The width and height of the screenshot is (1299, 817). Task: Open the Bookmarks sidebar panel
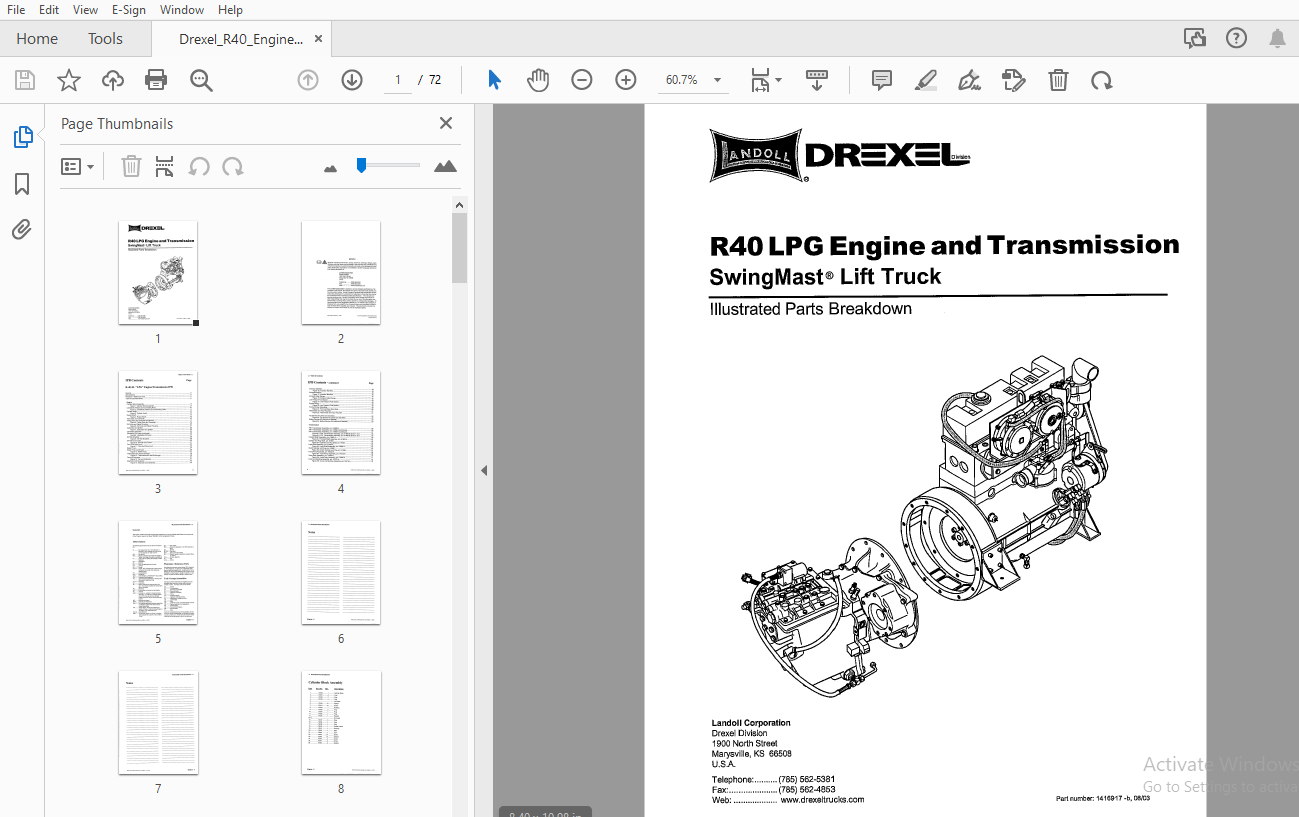pos(22,184)
